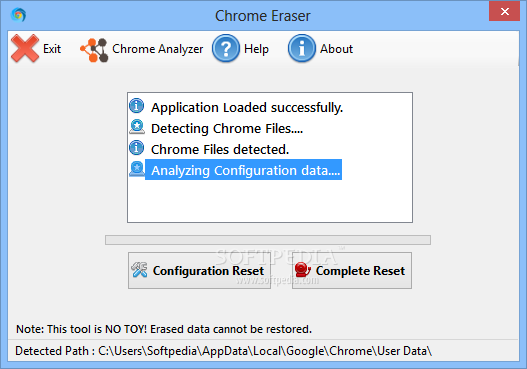Click icon beside Analyzing Configuration data entry
527x369 pixels.
pyautogui.click(x=137, y=169)
